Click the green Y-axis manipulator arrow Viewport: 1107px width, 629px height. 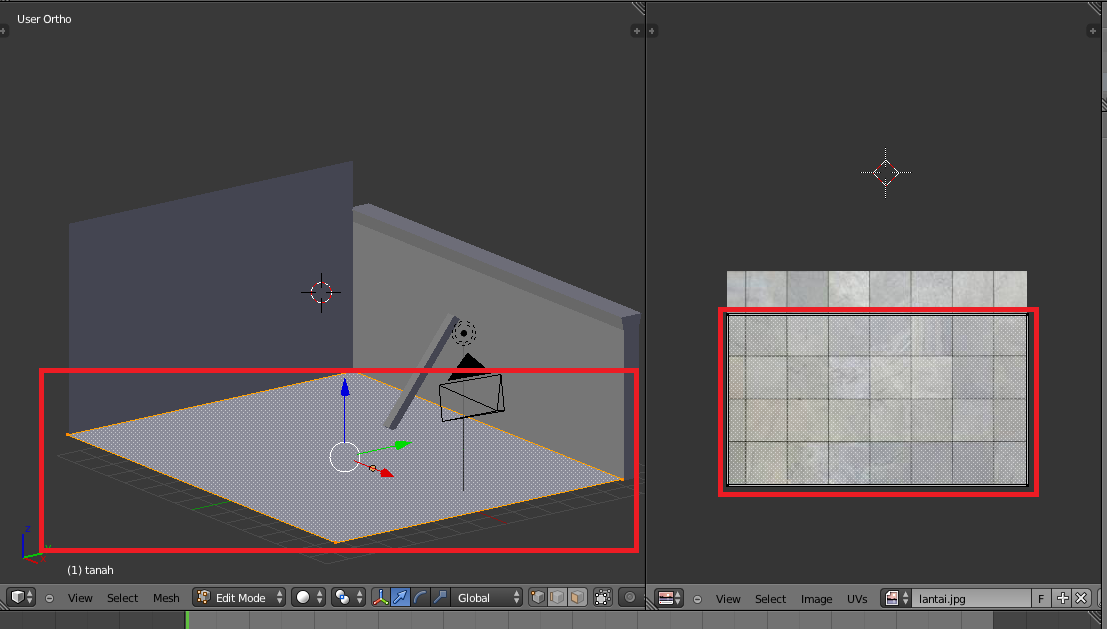[403, 445]
